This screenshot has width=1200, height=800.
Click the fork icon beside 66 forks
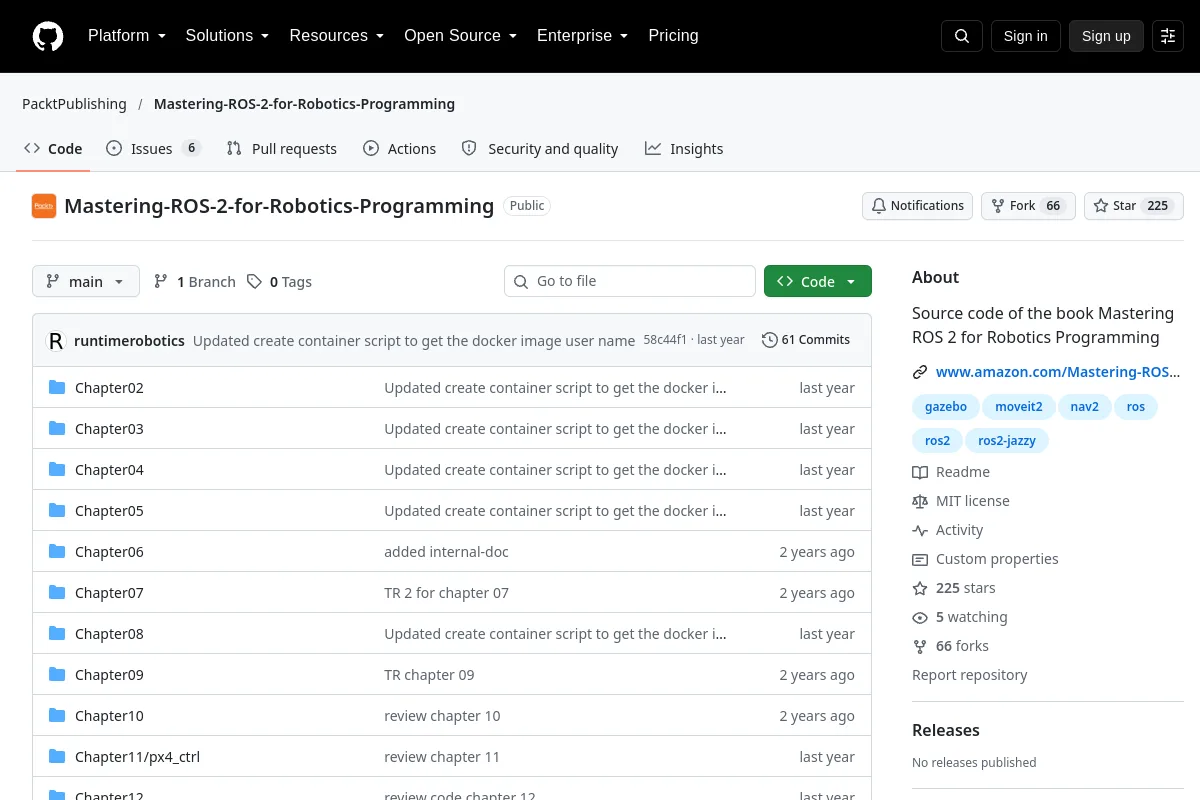click(920, 646)
